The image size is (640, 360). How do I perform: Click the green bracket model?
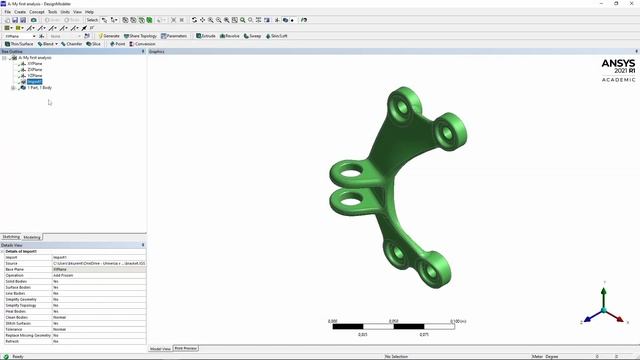click(398, 187)
